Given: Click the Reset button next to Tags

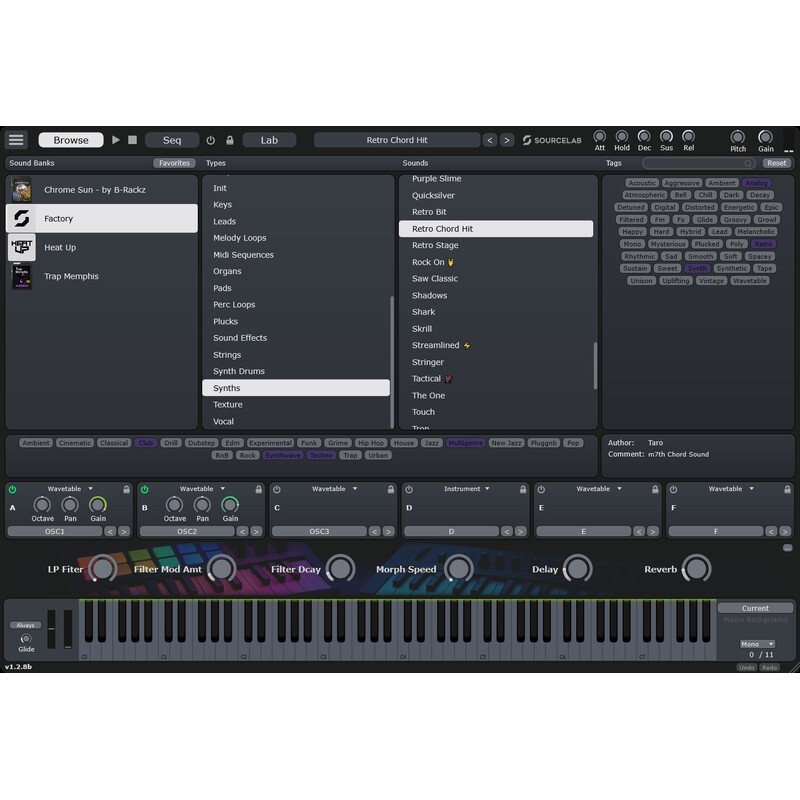Looking at the screenshot, I should point(777,163).
